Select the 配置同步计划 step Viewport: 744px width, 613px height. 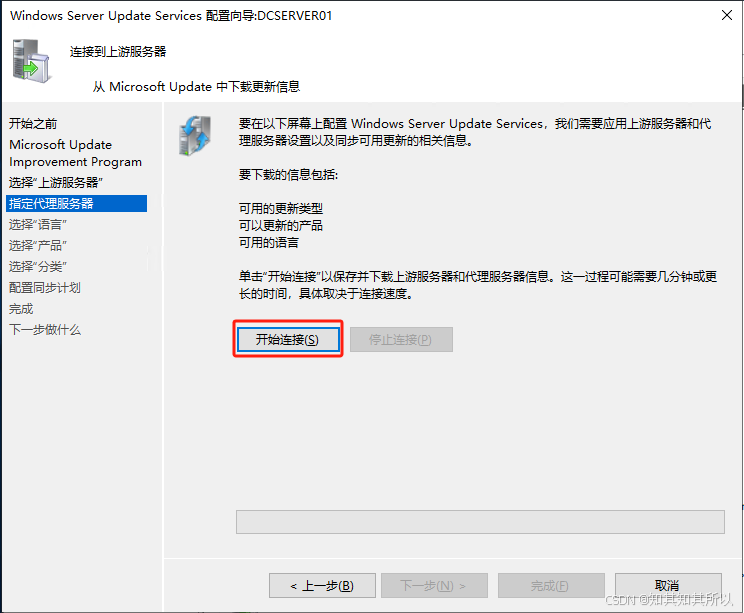pos(45,288)
